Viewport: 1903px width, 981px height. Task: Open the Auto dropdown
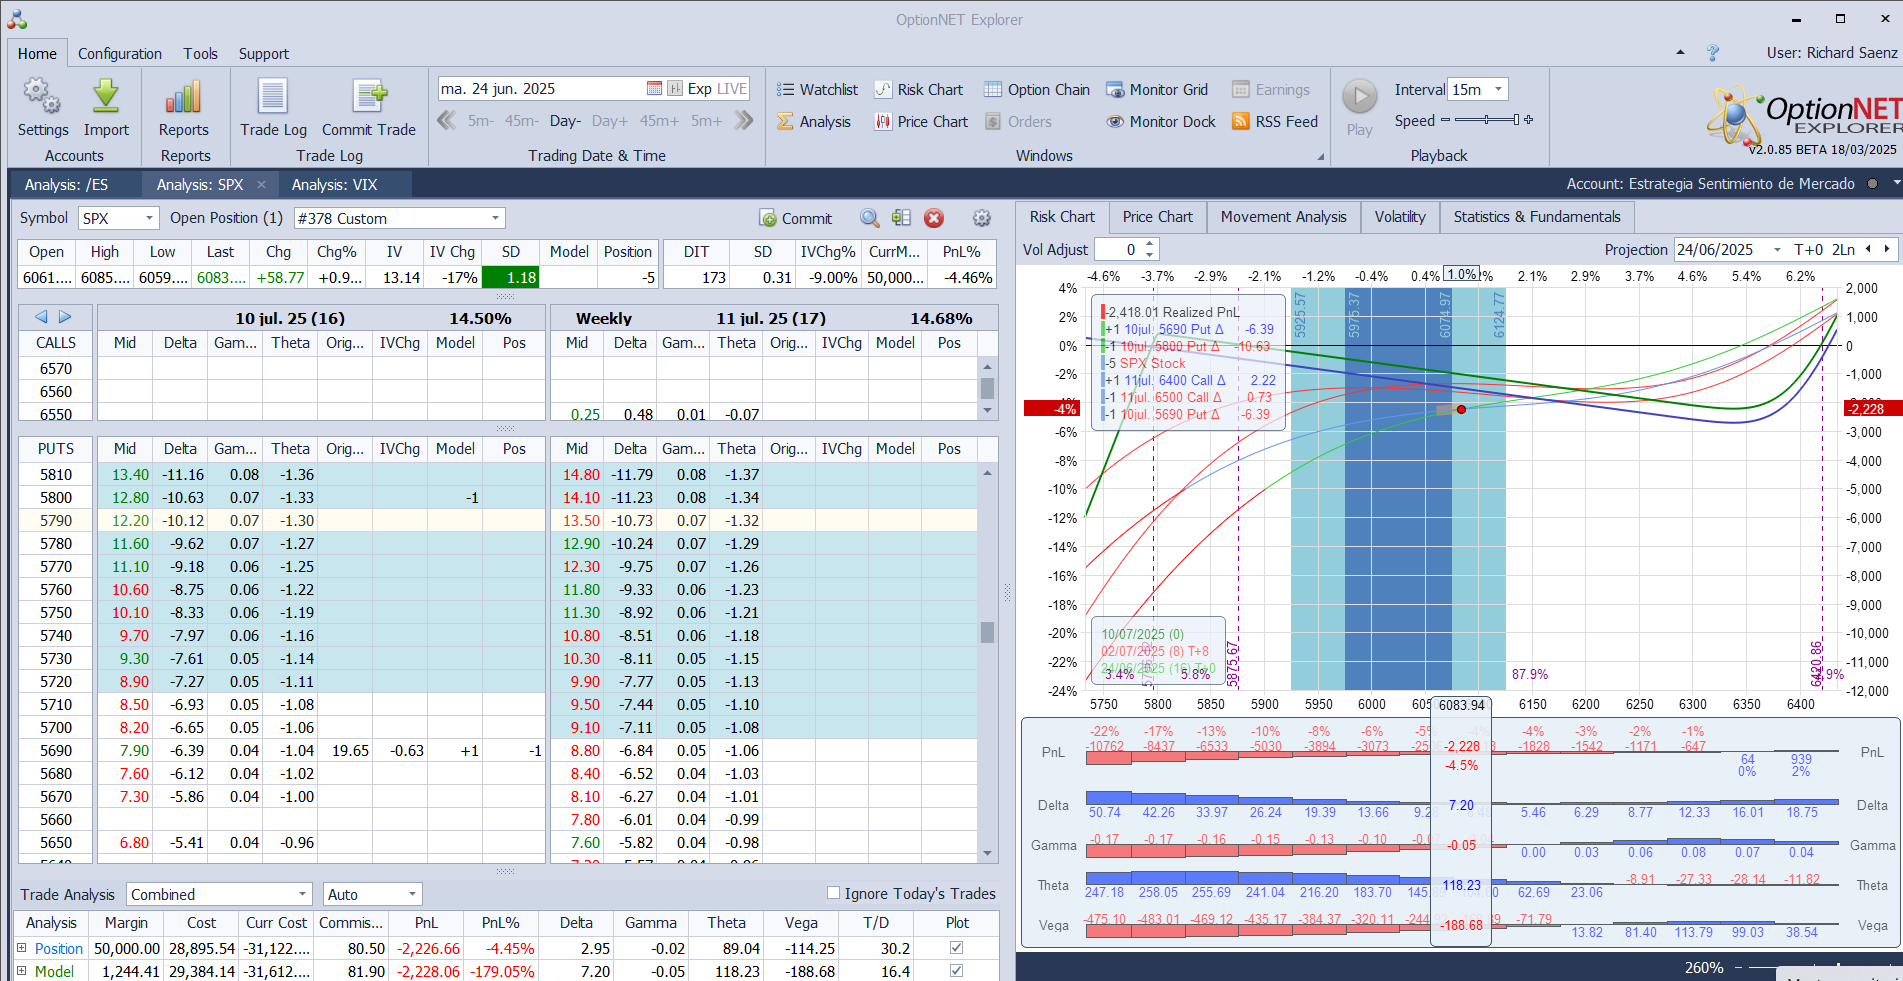pyautogui.click(x=412, y=894)
